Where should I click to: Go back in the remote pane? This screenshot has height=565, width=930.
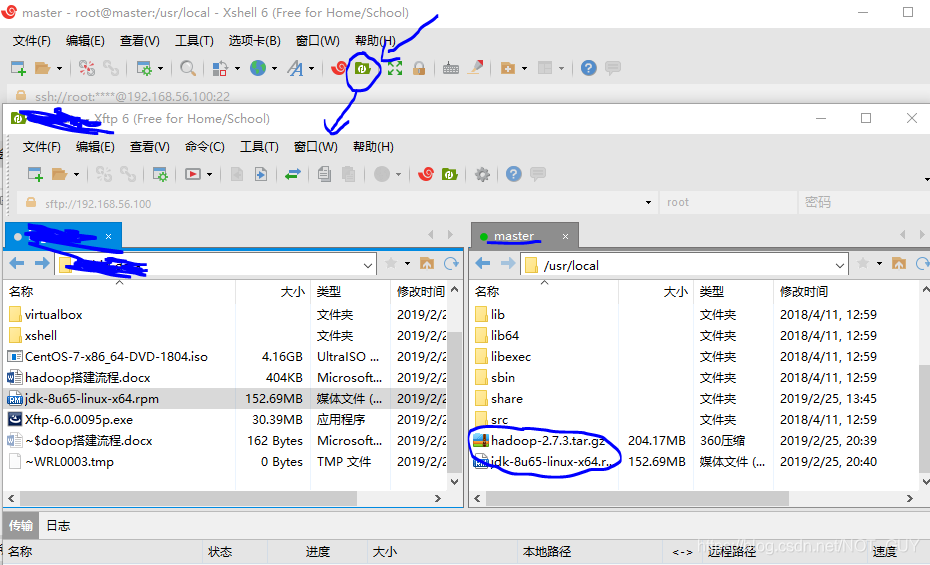tap(483, 263)
